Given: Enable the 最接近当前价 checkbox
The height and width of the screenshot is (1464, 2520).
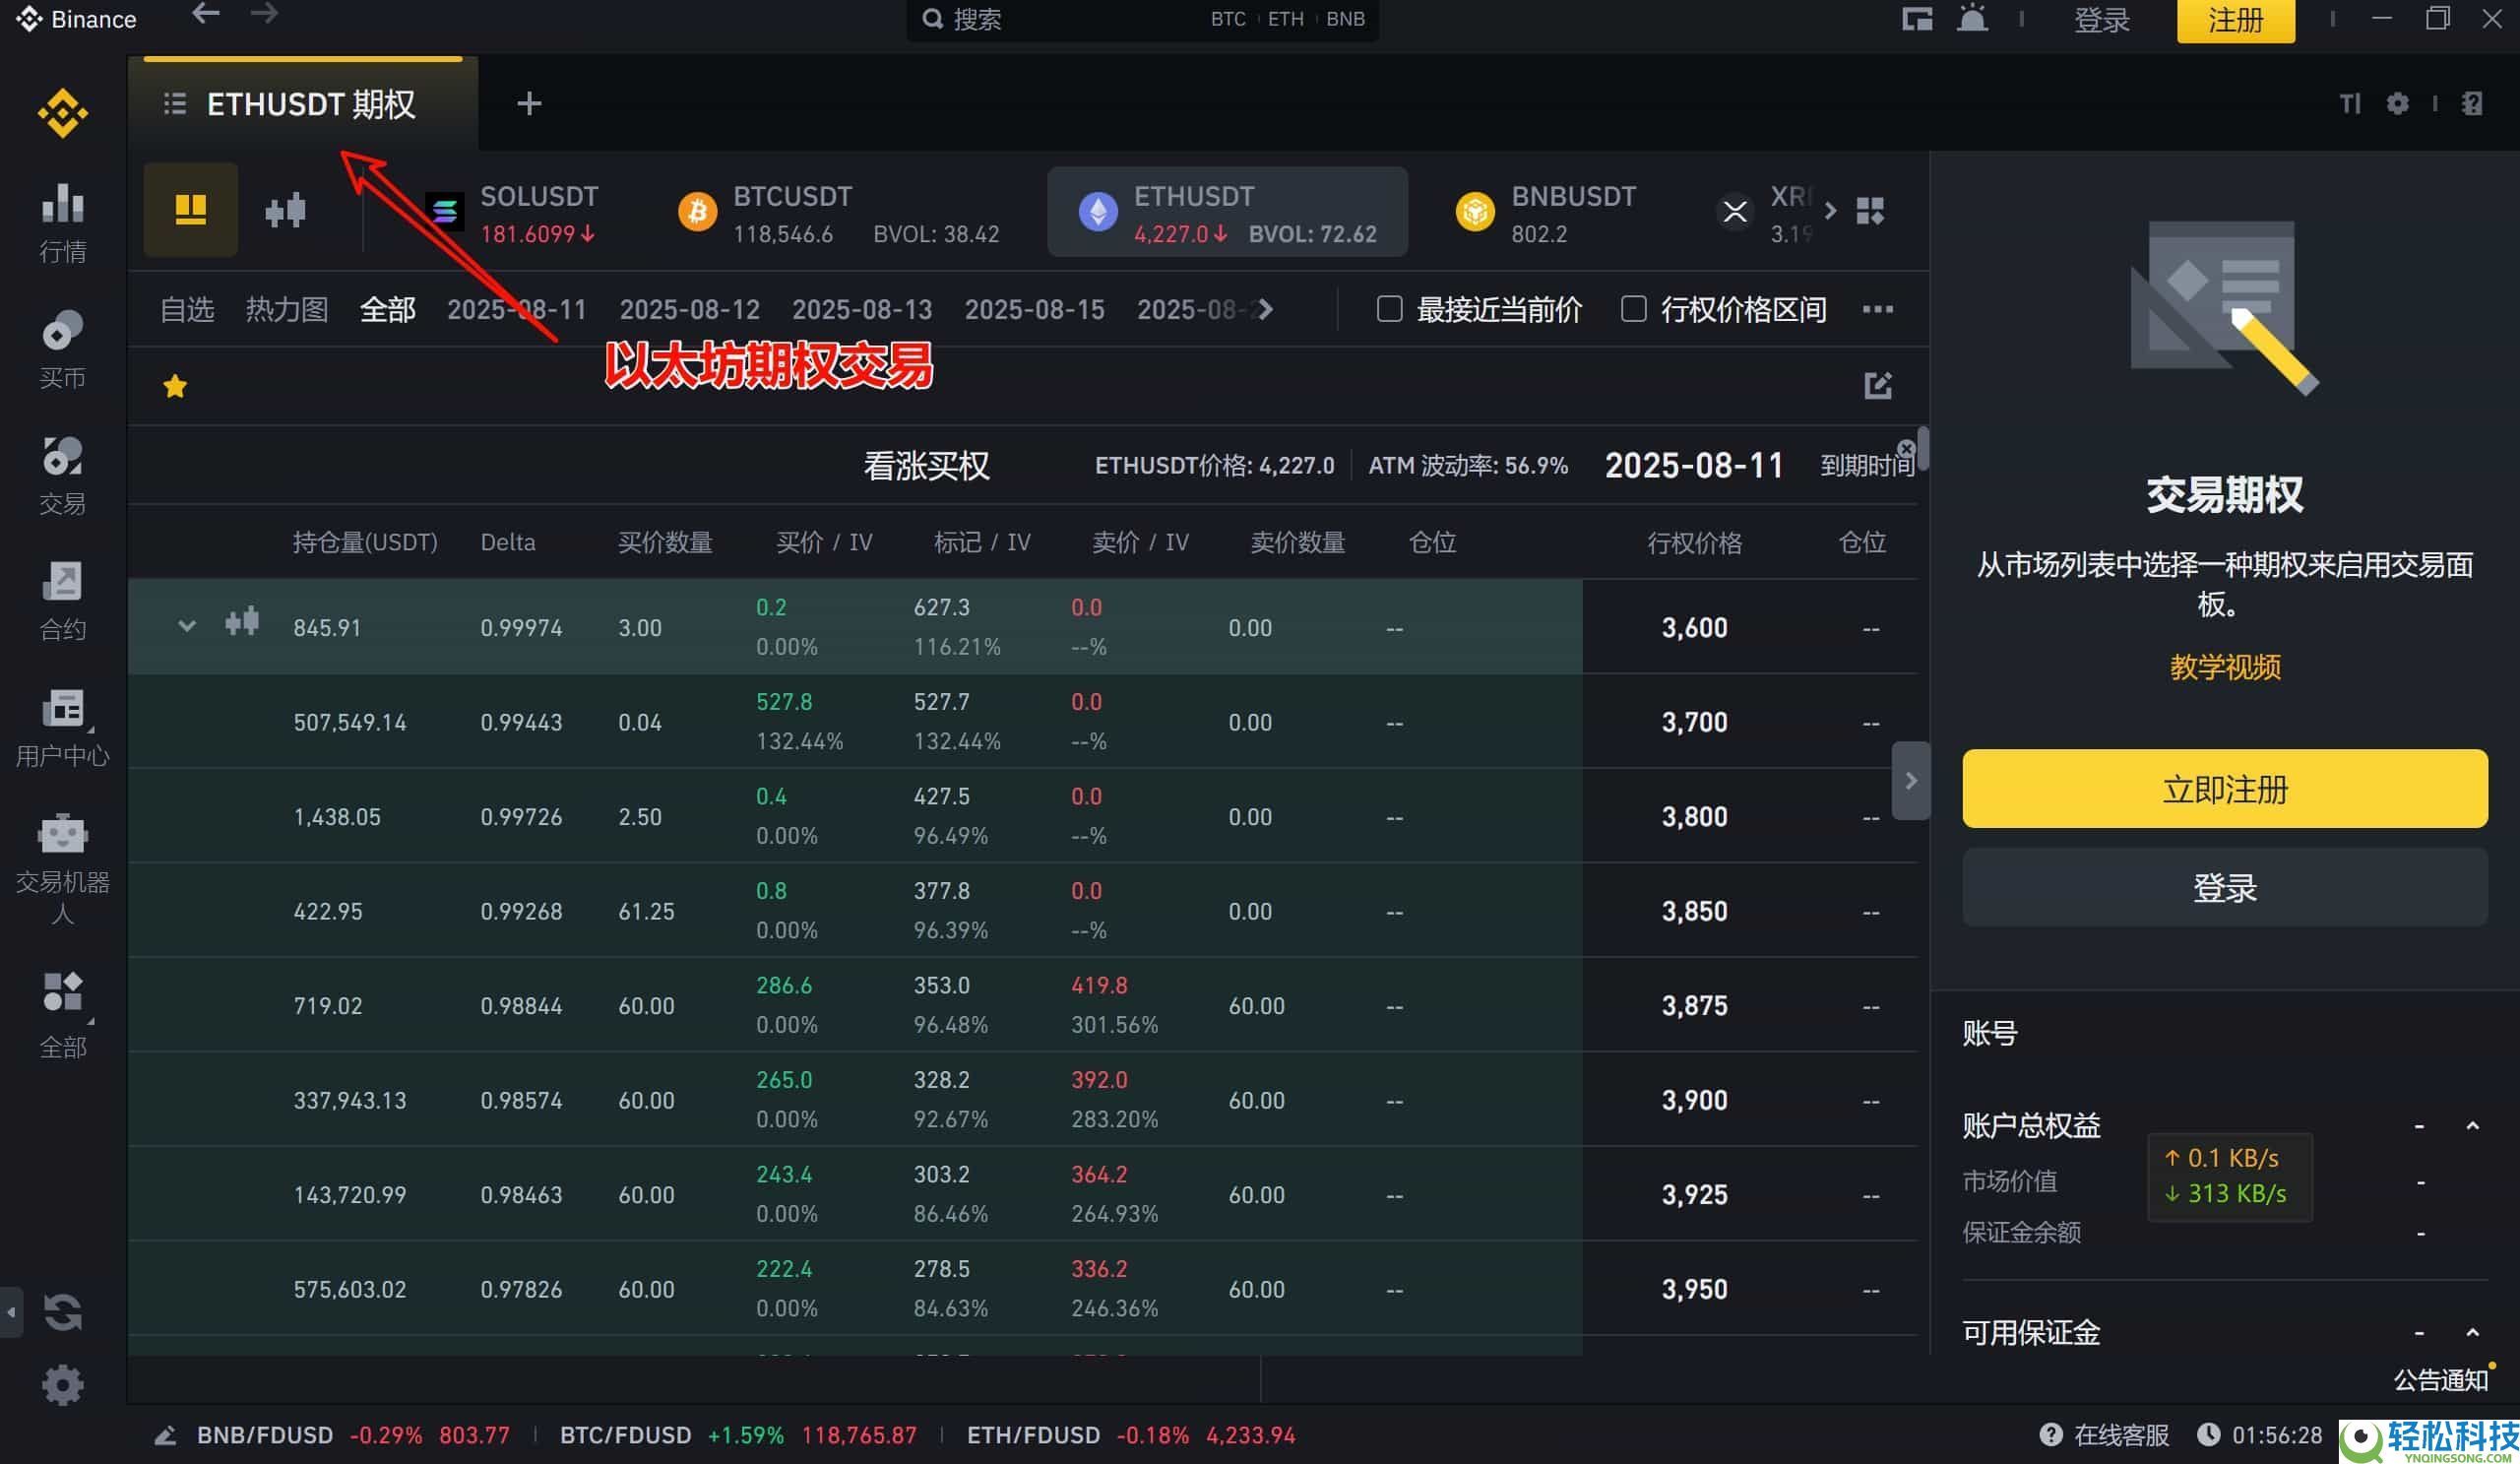Looking at the screenshot, I should point(1389,310).
